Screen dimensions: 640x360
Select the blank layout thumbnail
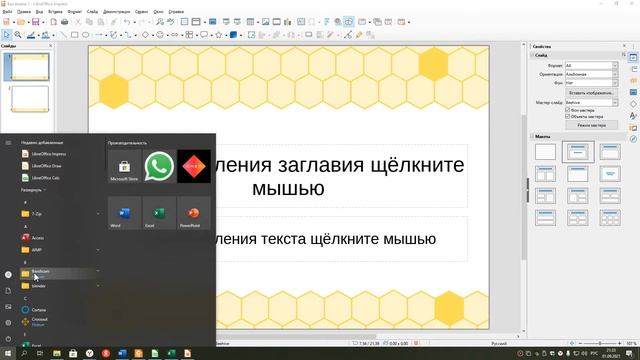click(545, 152)
